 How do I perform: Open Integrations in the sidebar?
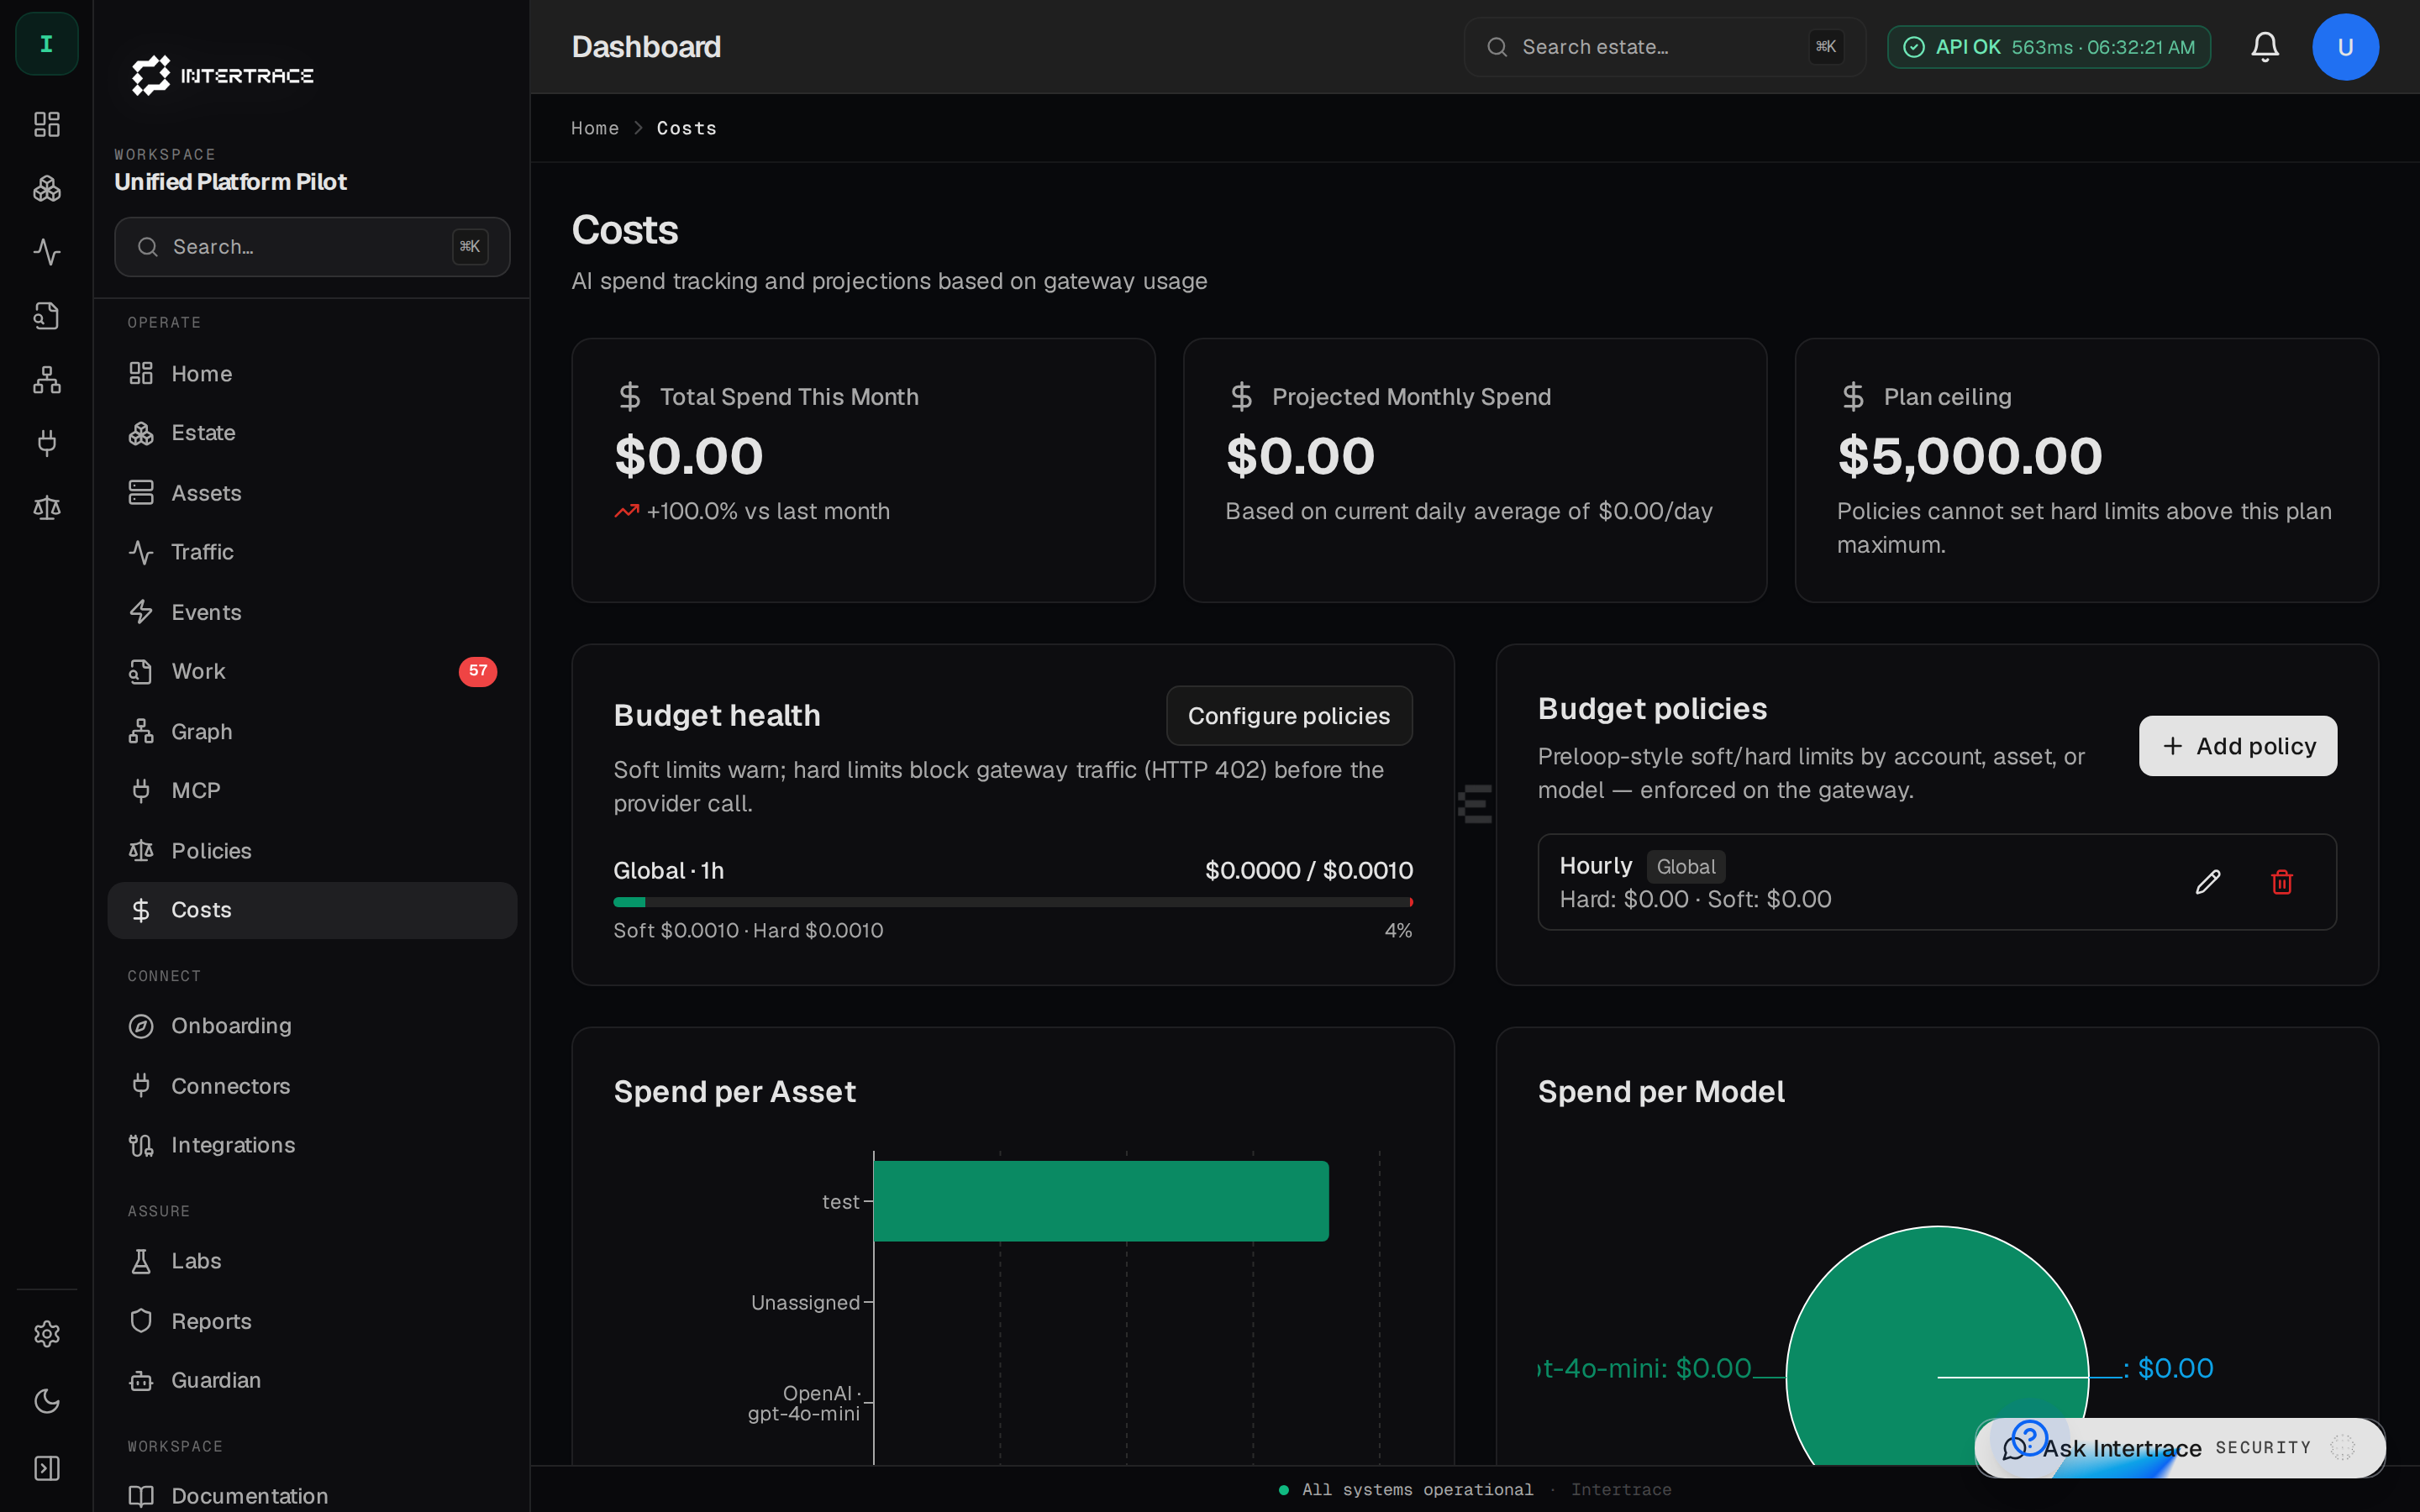[x=312, y=1145]
